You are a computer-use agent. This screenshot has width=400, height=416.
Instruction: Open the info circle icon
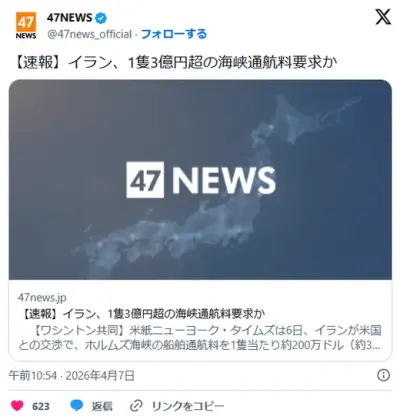383,375
